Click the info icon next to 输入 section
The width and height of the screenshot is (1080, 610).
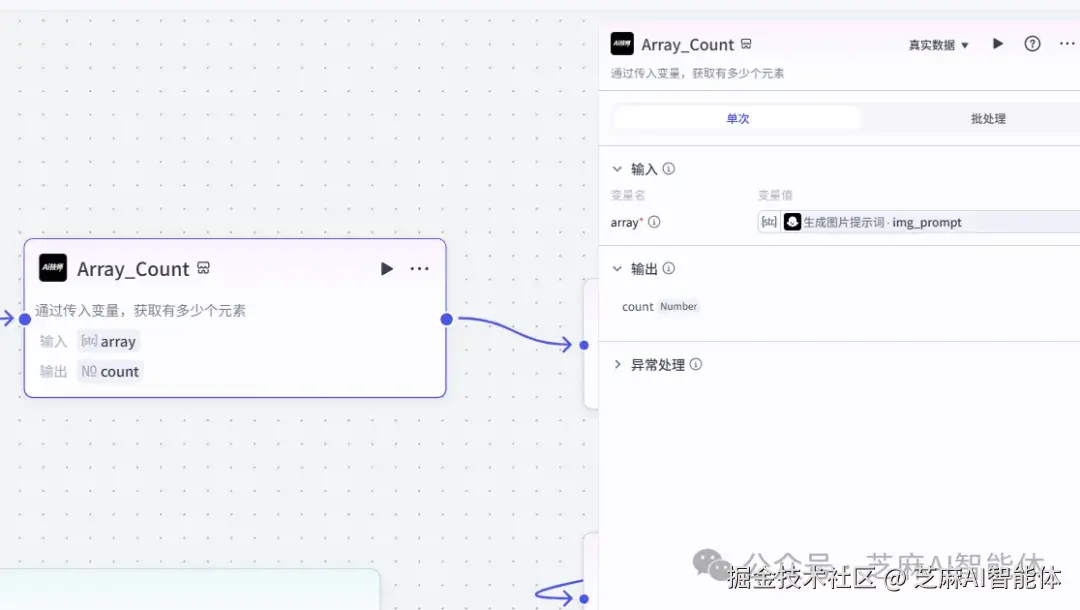[x=668, y=168]
